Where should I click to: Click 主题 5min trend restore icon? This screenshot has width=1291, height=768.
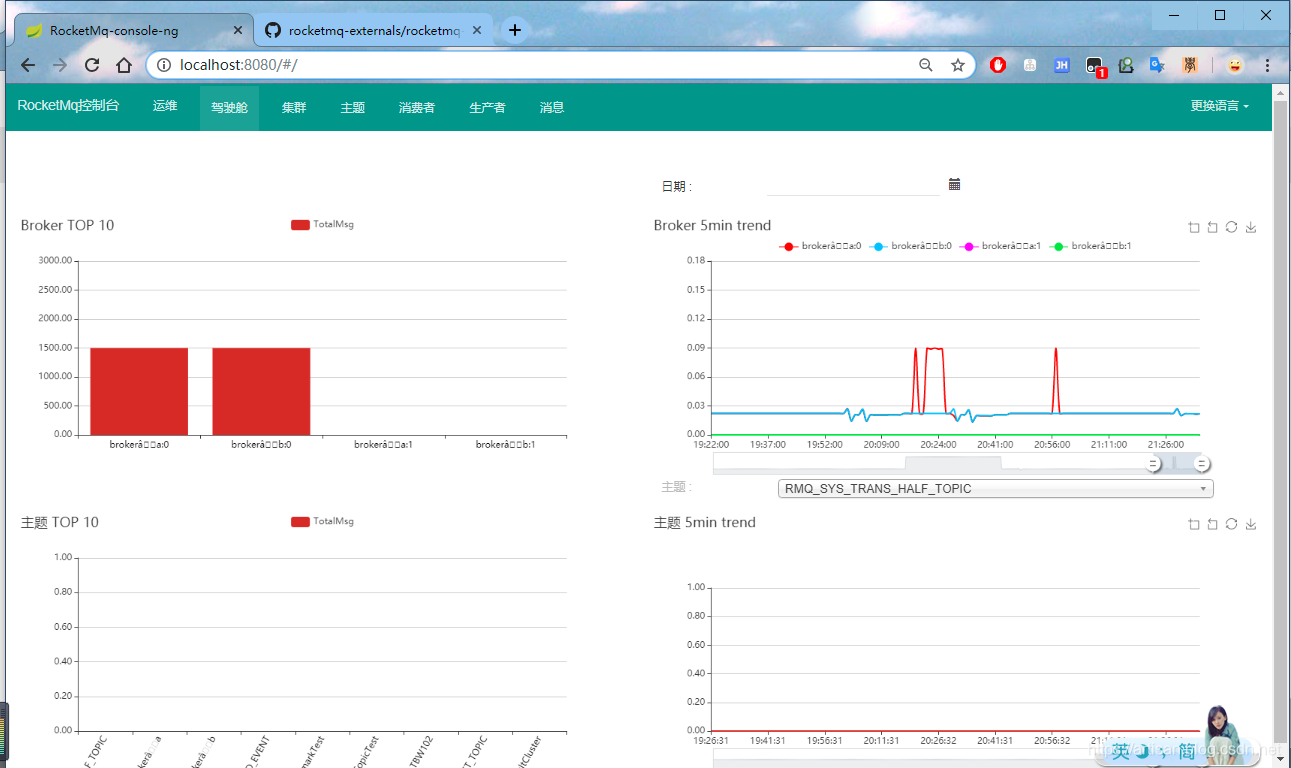(1231, 524)
